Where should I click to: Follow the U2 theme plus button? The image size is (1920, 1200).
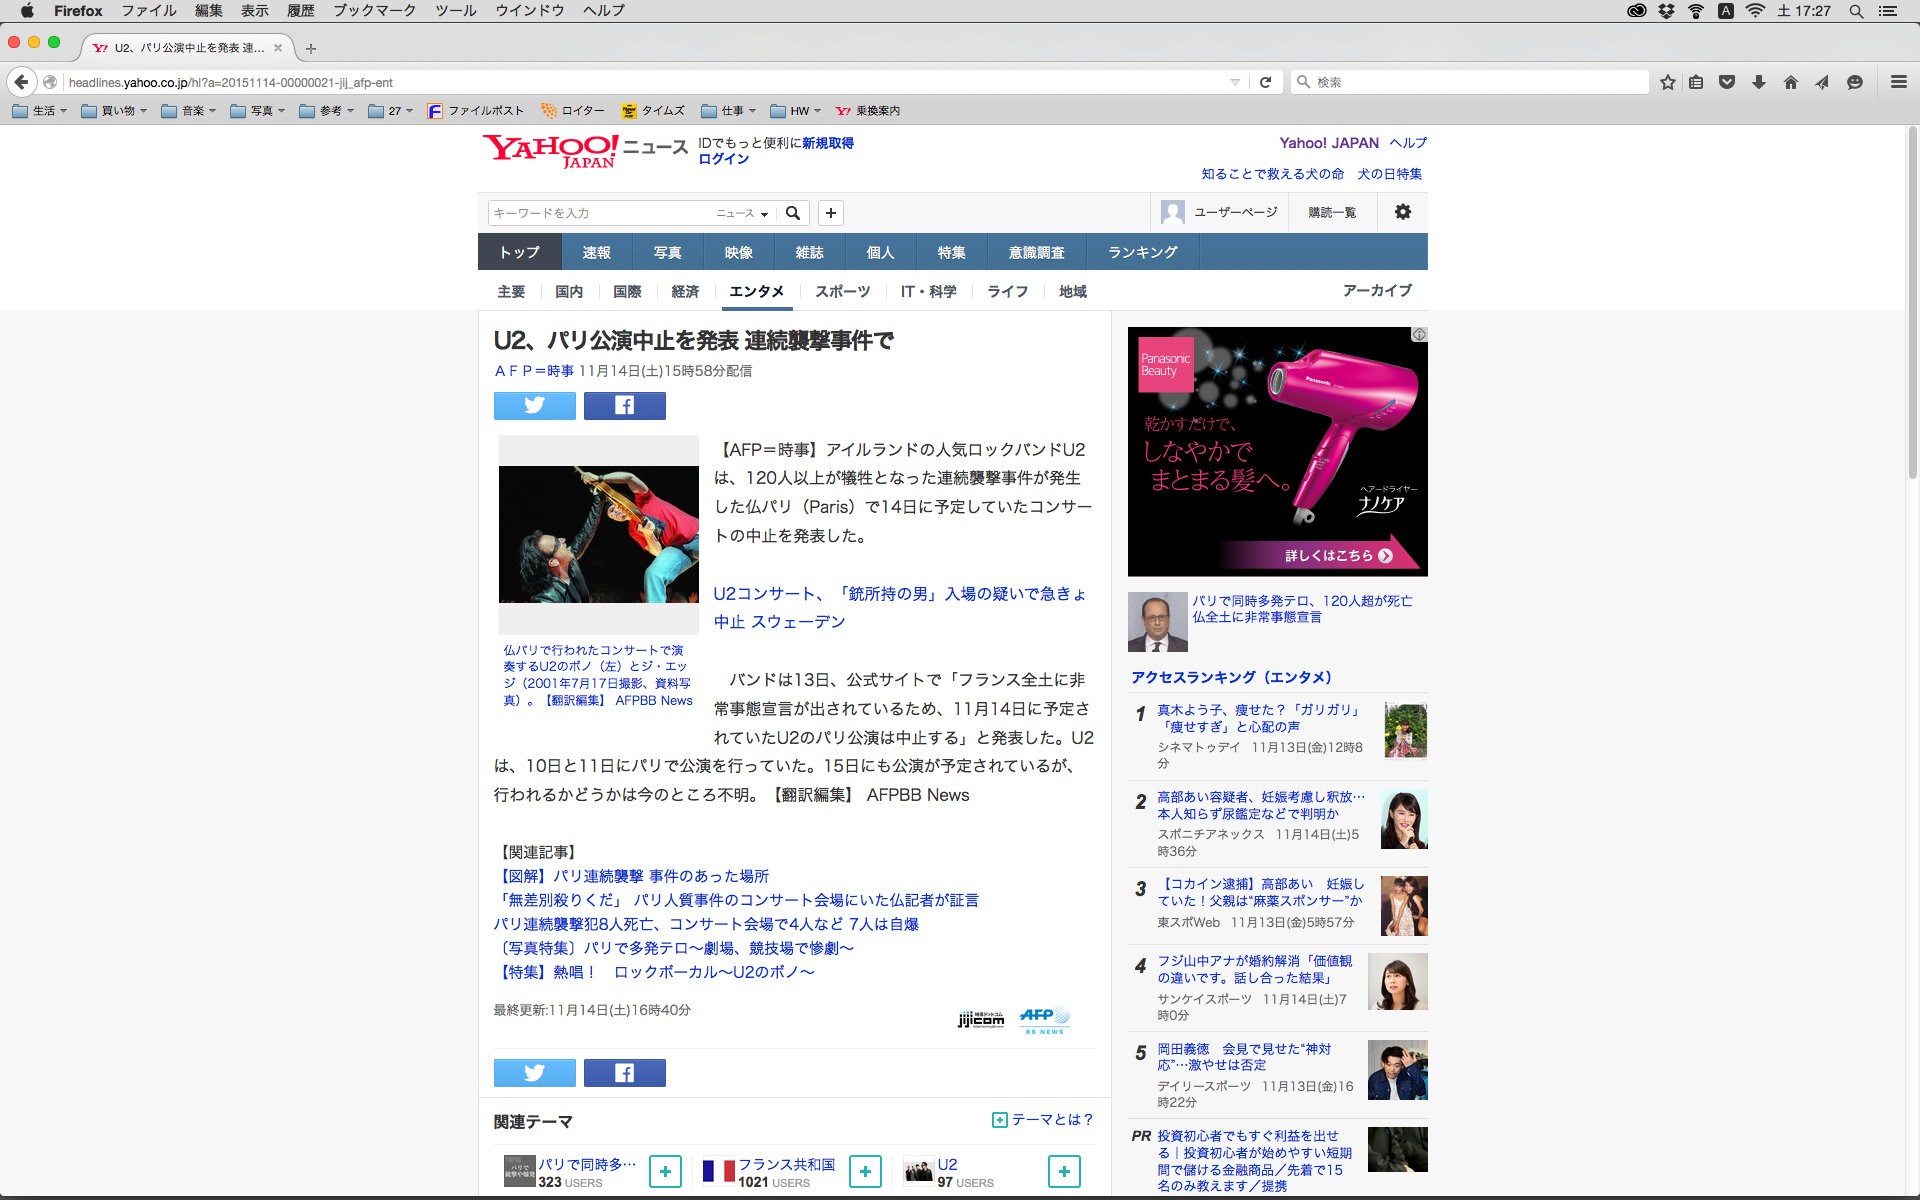(1064, 1171)
